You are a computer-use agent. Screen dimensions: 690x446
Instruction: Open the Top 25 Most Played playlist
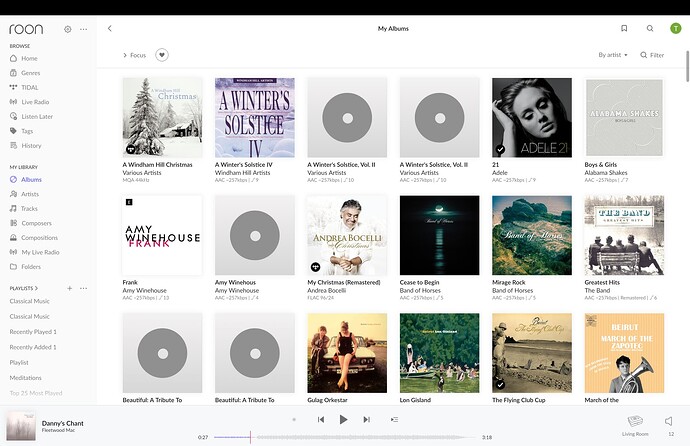36,393
